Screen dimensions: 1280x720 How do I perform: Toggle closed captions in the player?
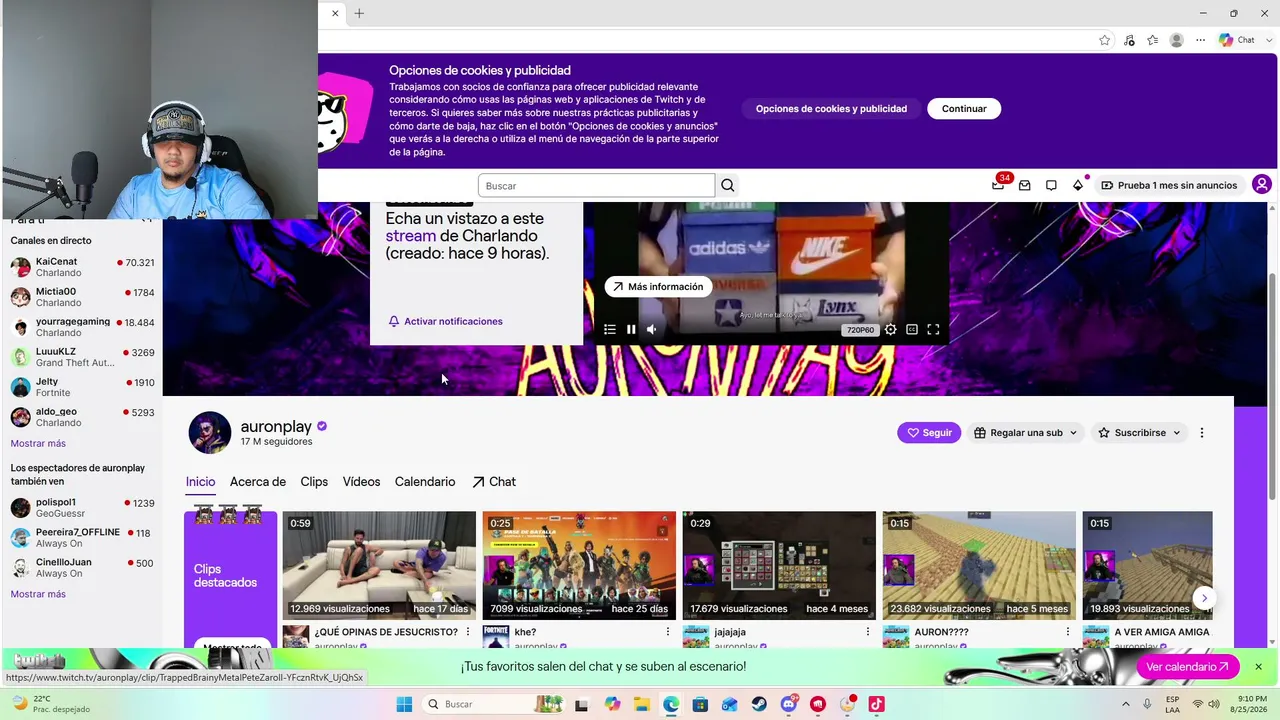click(x=912, y=329)
